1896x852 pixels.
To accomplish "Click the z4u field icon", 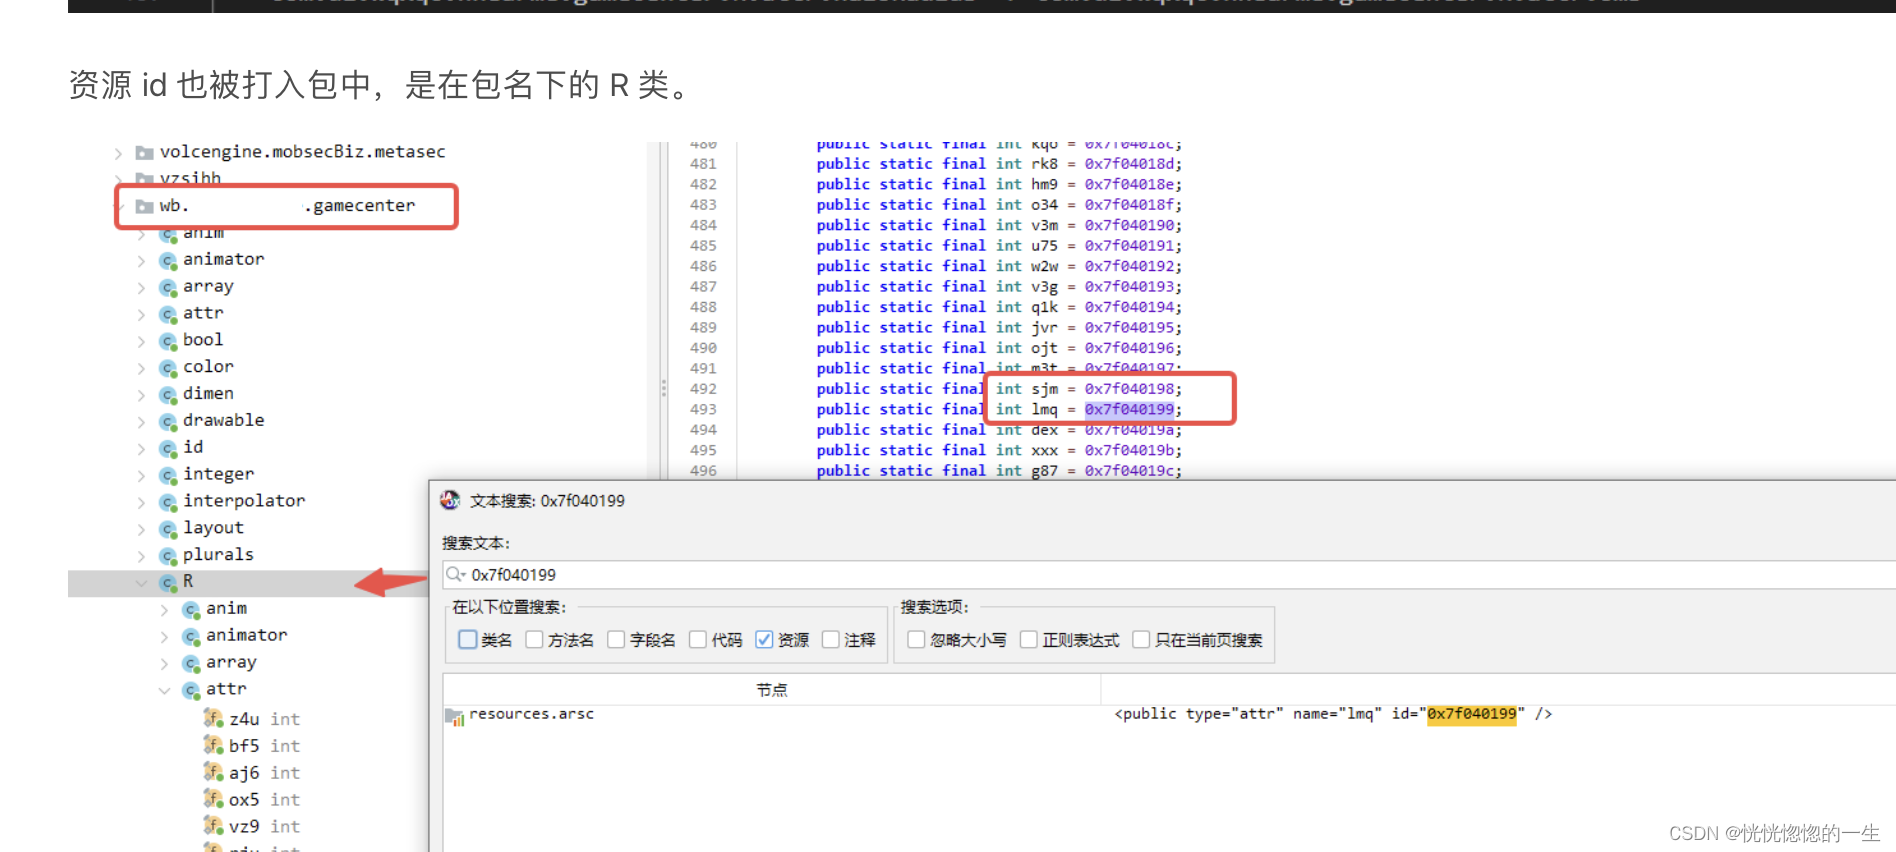I will tap(213, 718).
